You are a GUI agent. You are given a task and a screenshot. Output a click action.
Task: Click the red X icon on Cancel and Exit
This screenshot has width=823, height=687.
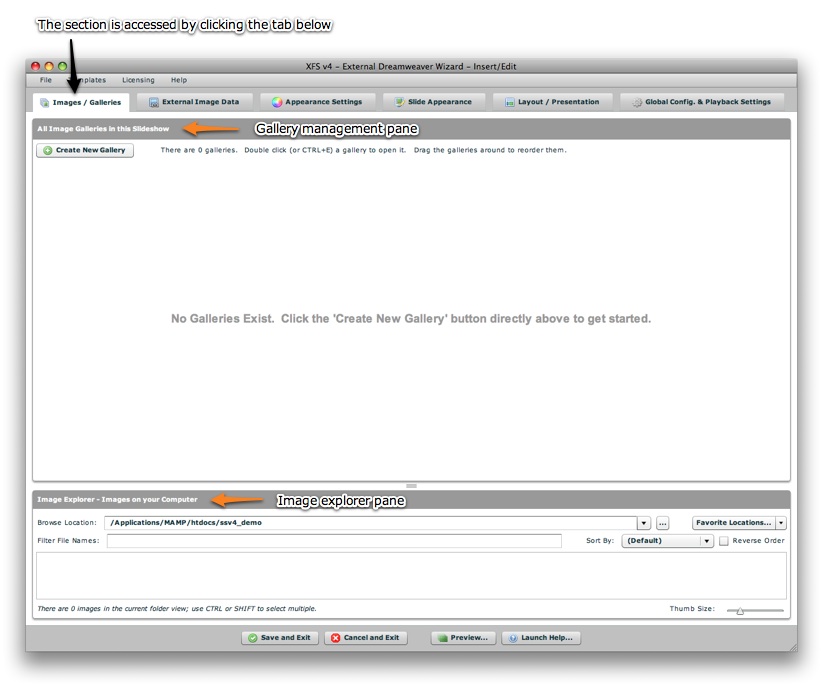point(335,638)
